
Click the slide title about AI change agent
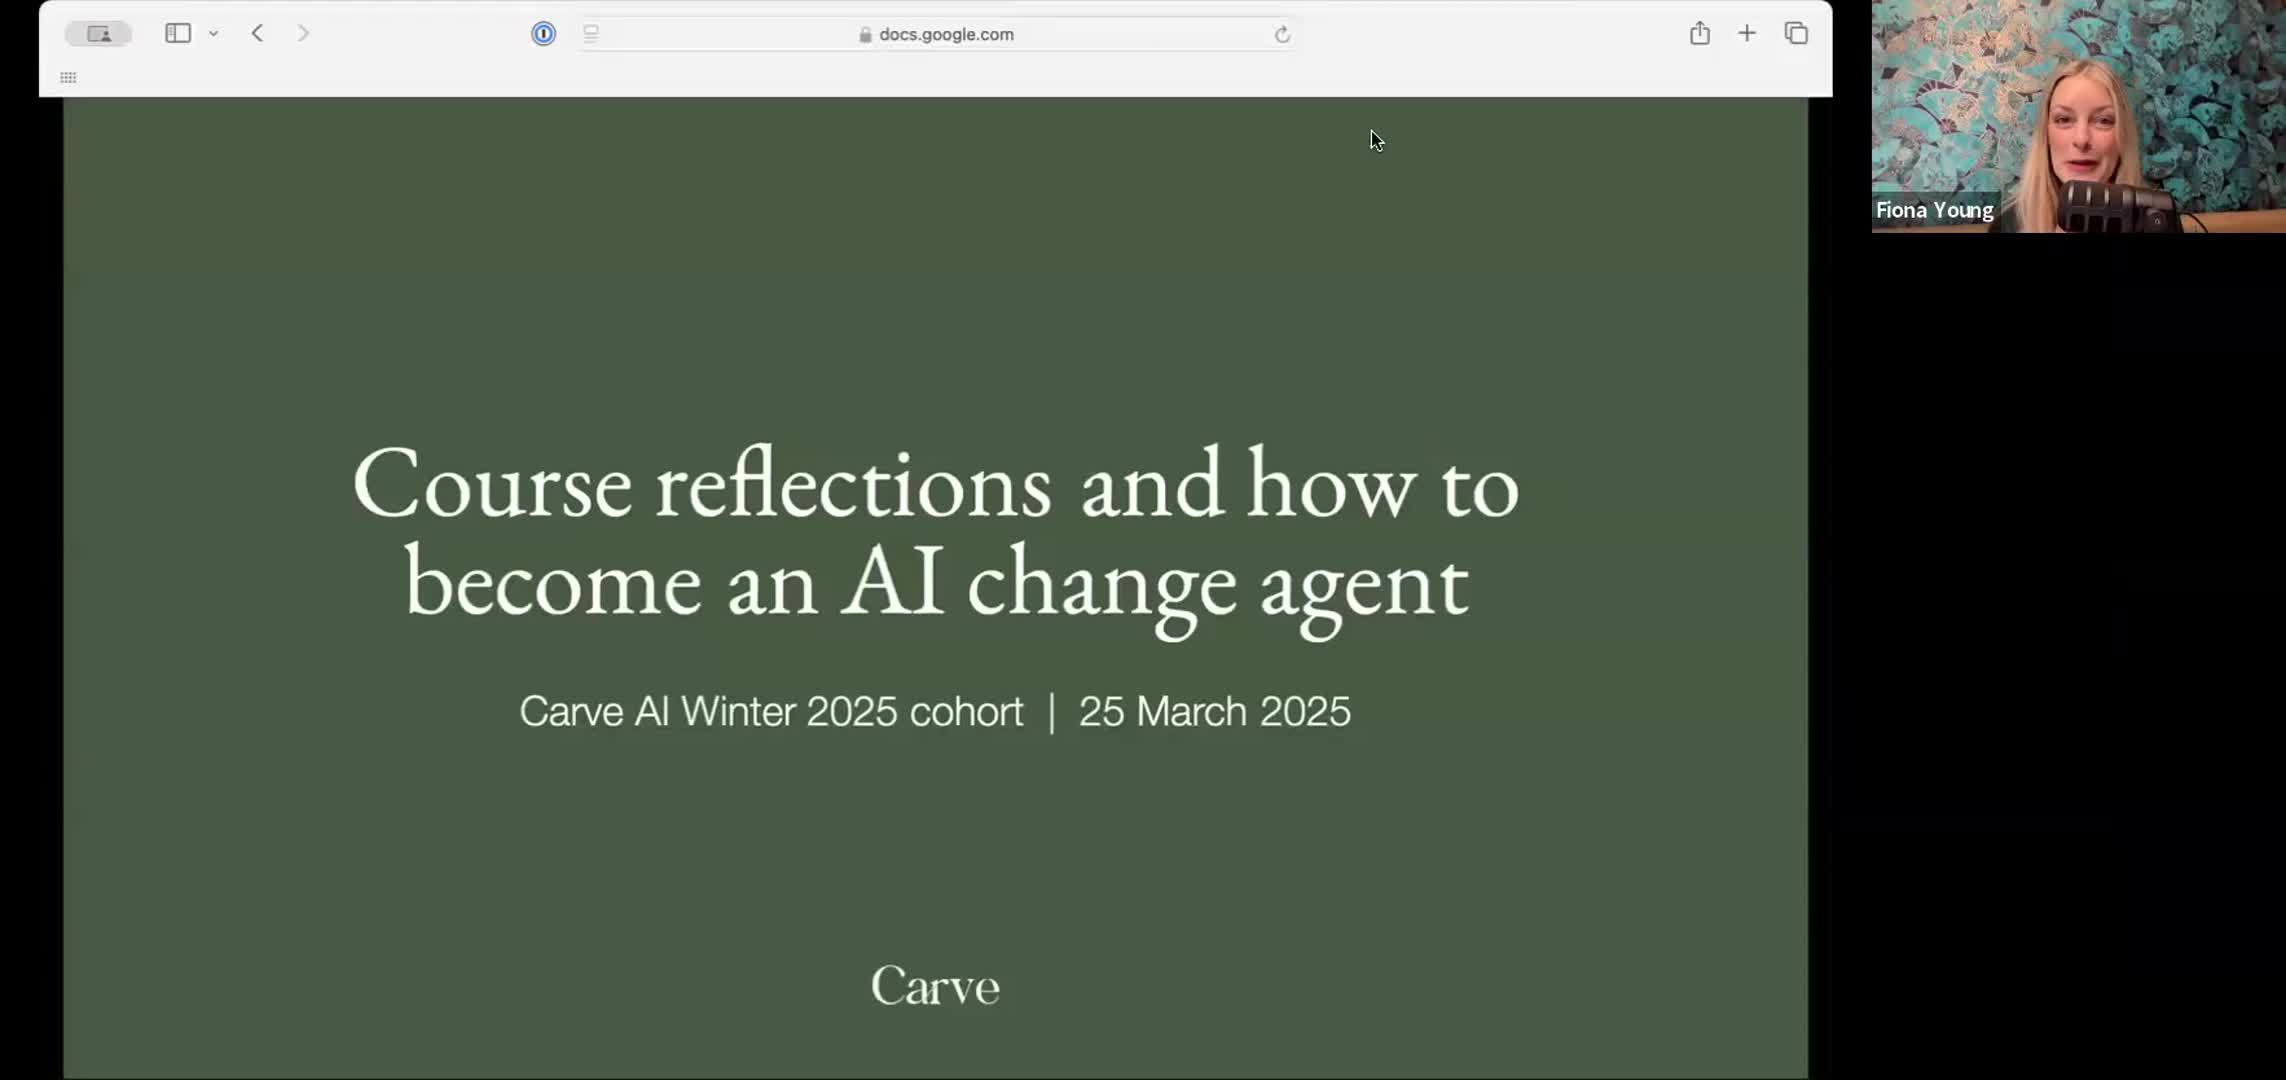935,533
